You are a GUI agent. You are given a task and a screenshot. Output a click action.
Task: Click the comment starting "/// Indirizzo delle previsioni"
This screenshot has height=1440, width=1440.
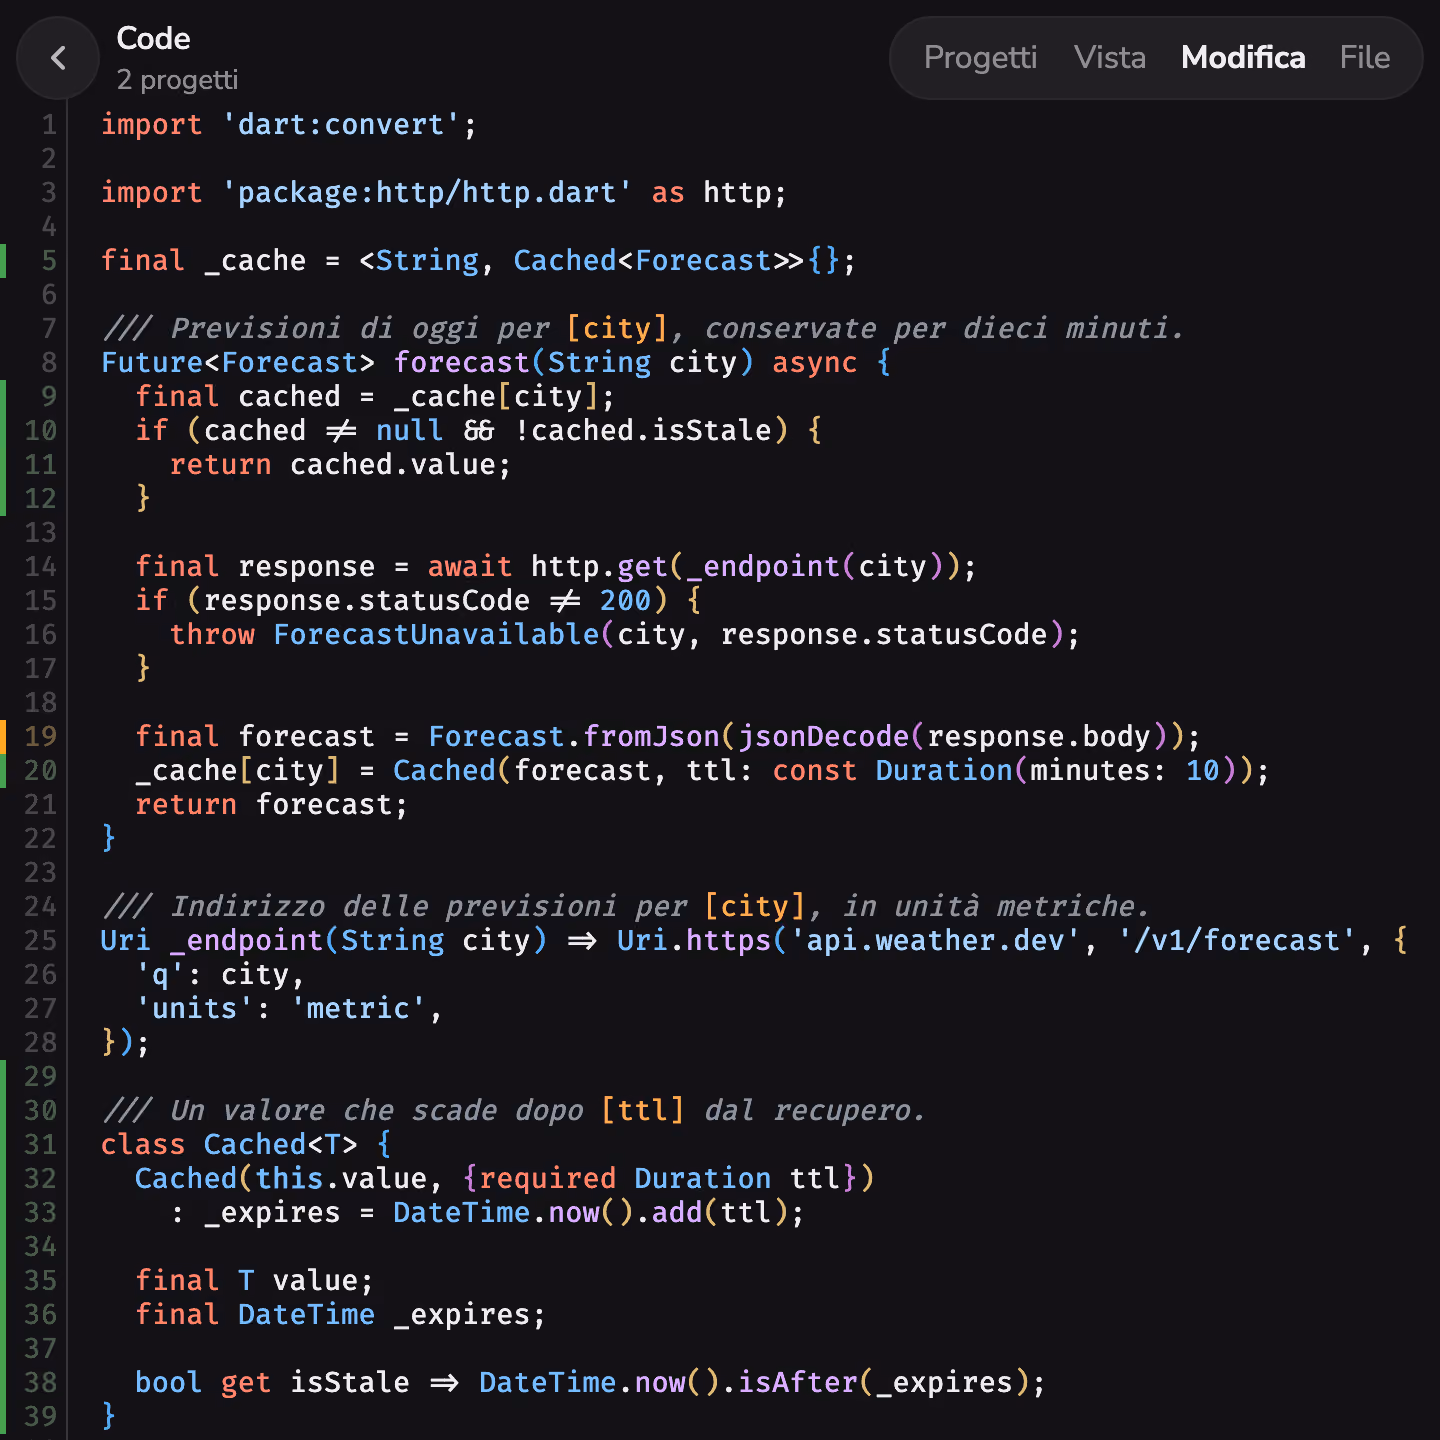pos(626,907)
